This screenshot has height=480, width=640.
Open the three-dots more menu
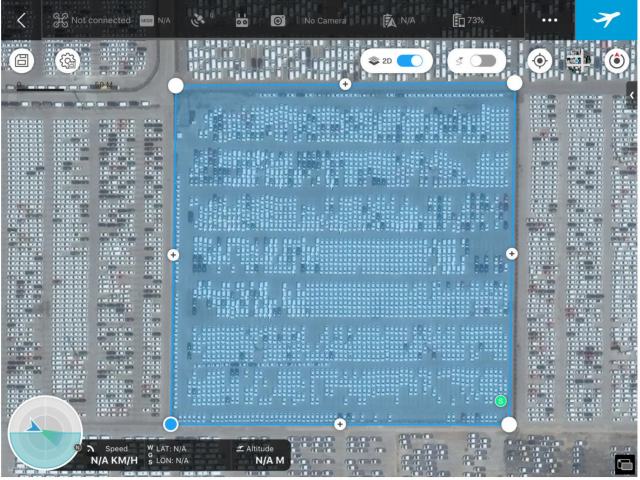pyautogui.click(x=549, y=20)
